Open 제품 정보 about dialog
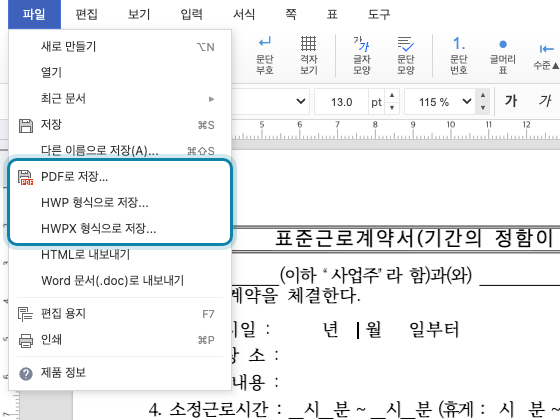 [120, 373]
